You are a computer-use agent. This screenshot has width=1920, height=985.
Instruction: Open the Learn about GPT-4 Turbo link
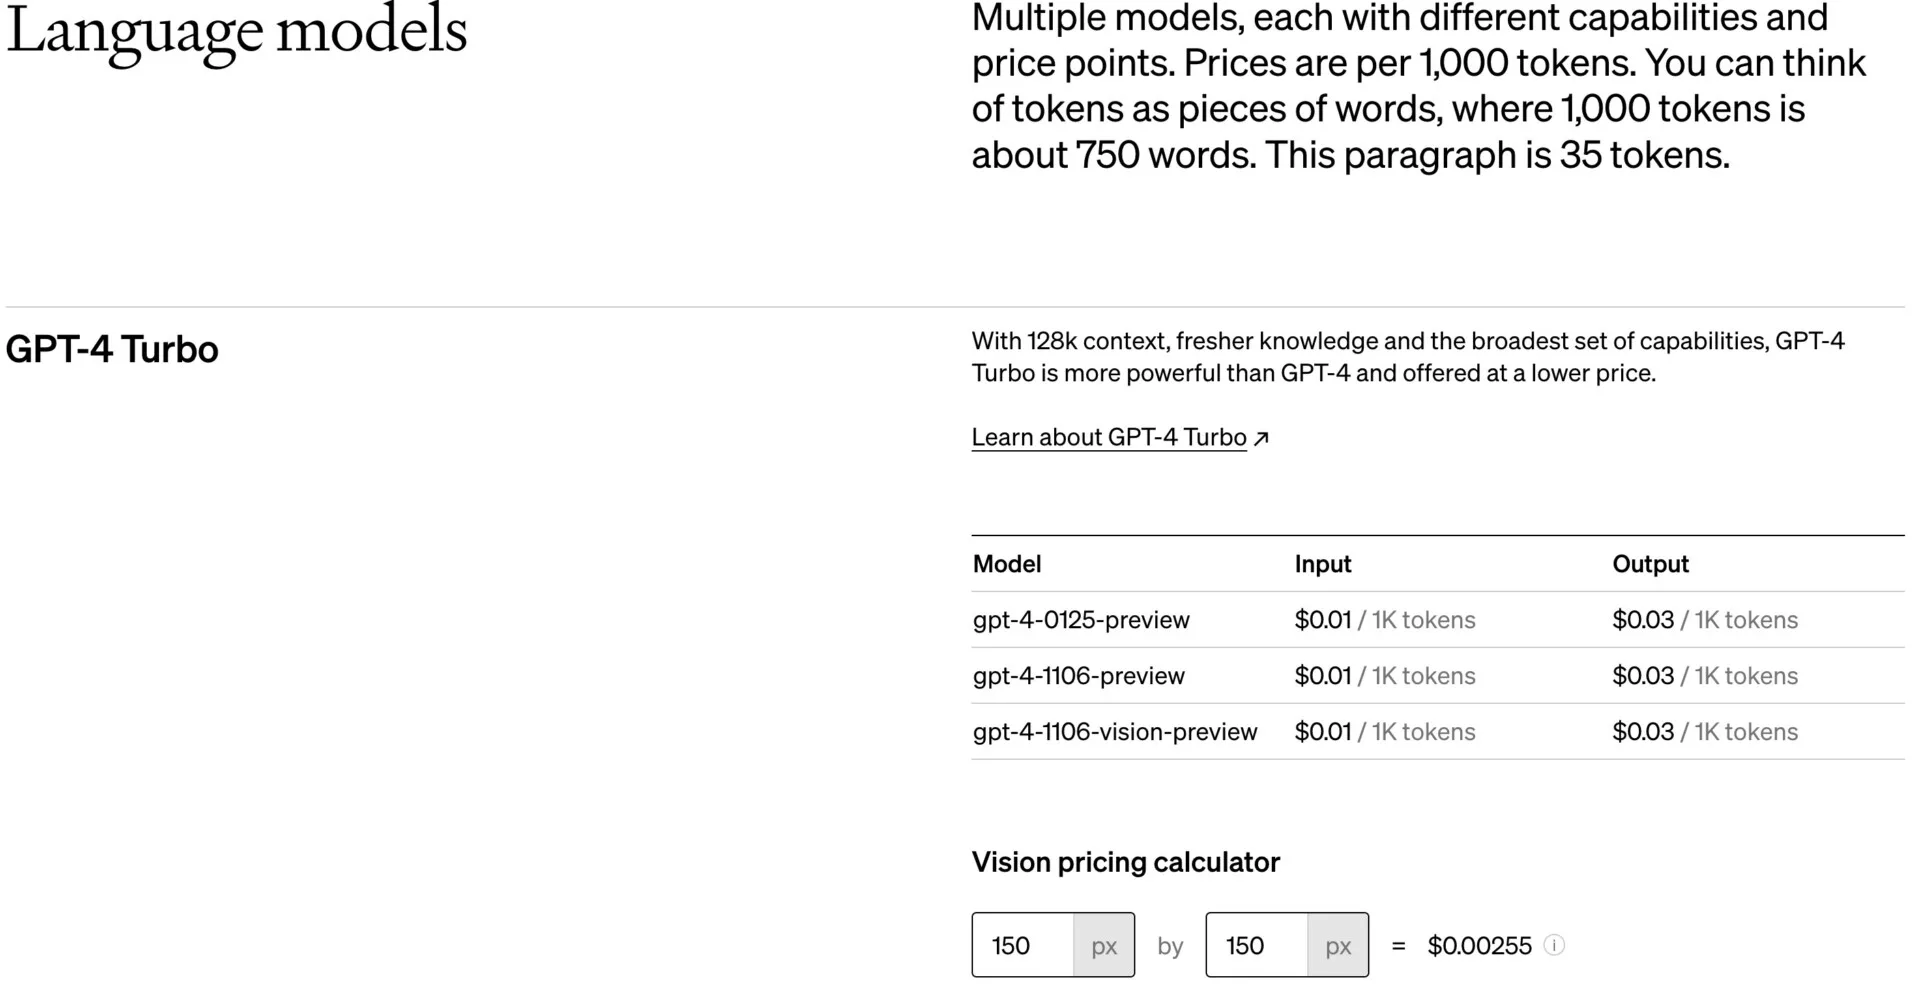tap(1108, 438)
